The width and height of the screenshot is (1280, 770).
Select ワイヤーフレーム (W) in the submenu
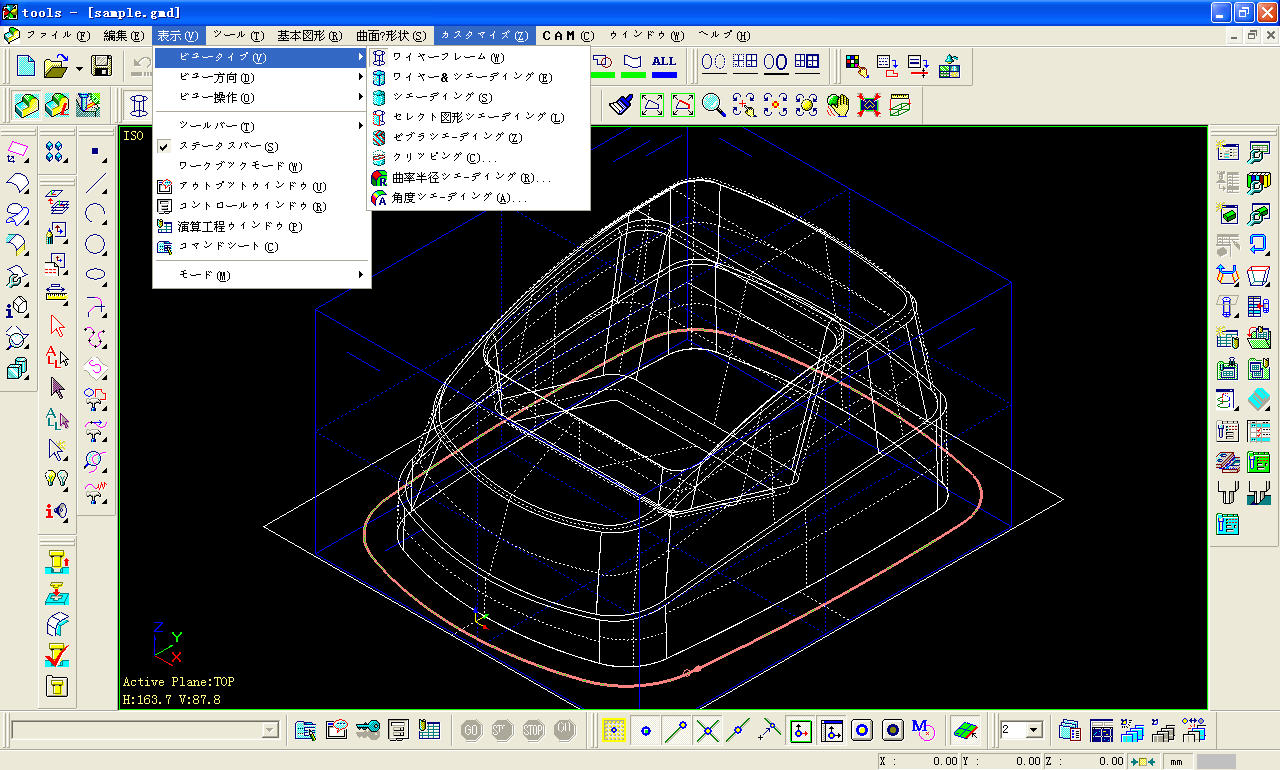click(x=479, y=57)
